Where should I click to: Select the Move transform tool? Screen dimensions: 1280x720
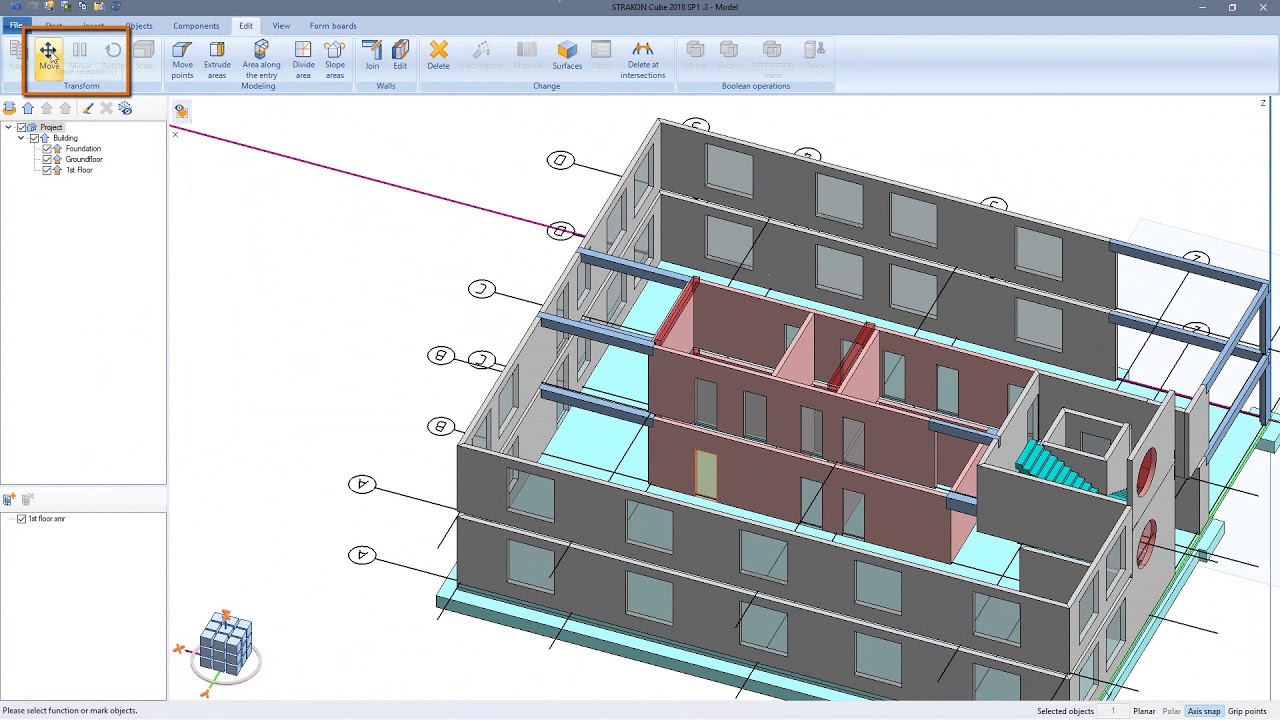(x=48, y=56)
